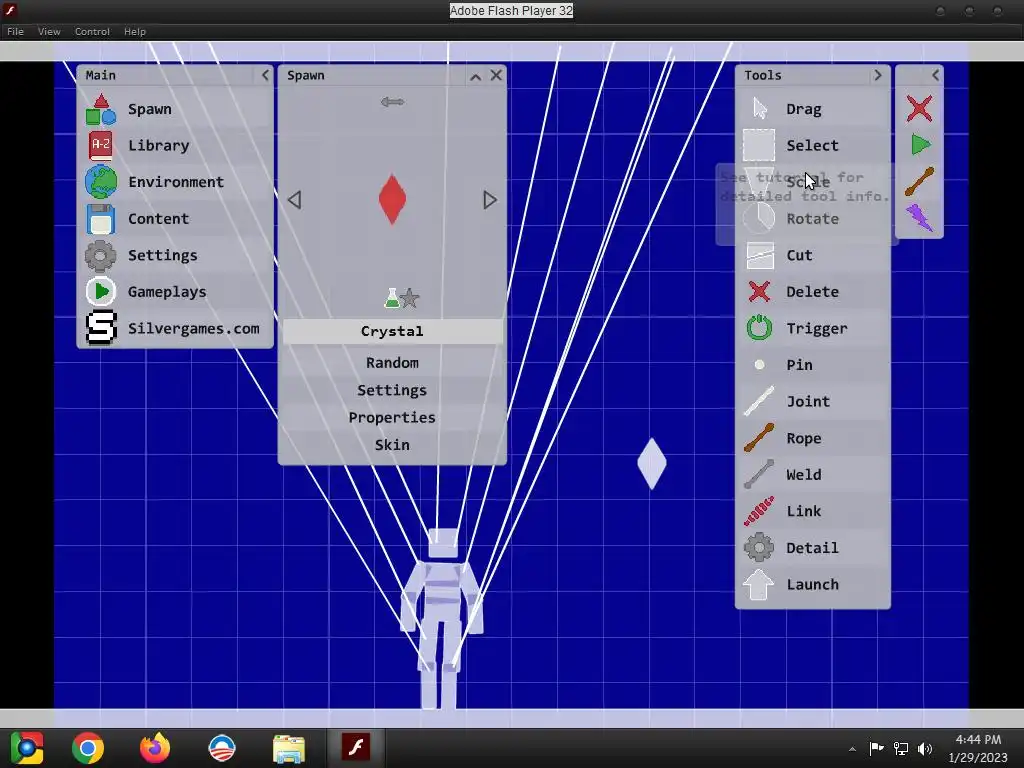Image resolution: width=1024 pixels, height=768 pixels.
Task: Show next spawn item with right arrow
Action: 490,200
